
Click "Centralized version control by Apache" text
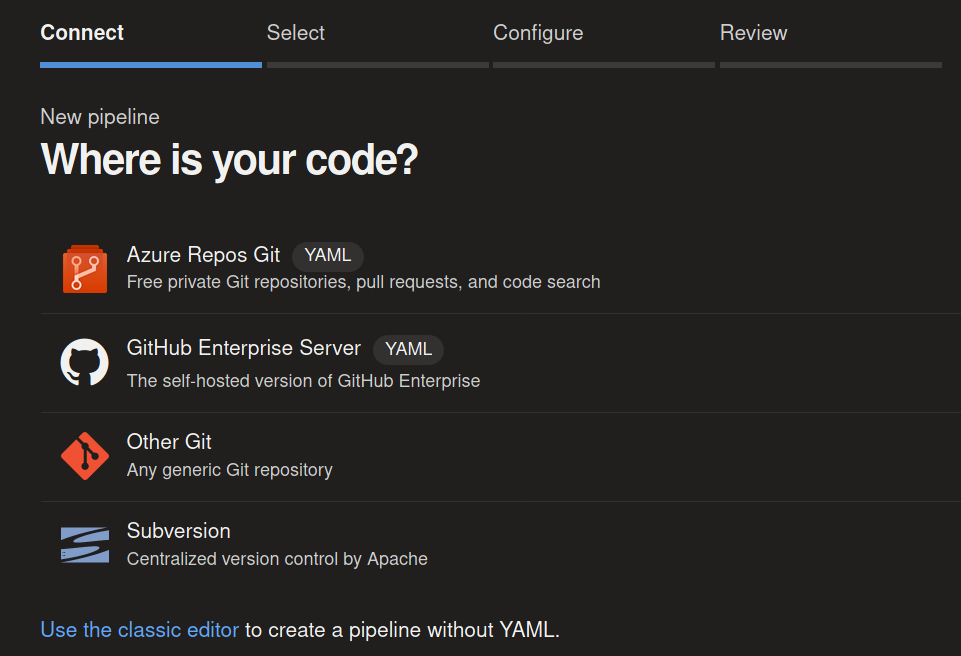click(277, 559)
